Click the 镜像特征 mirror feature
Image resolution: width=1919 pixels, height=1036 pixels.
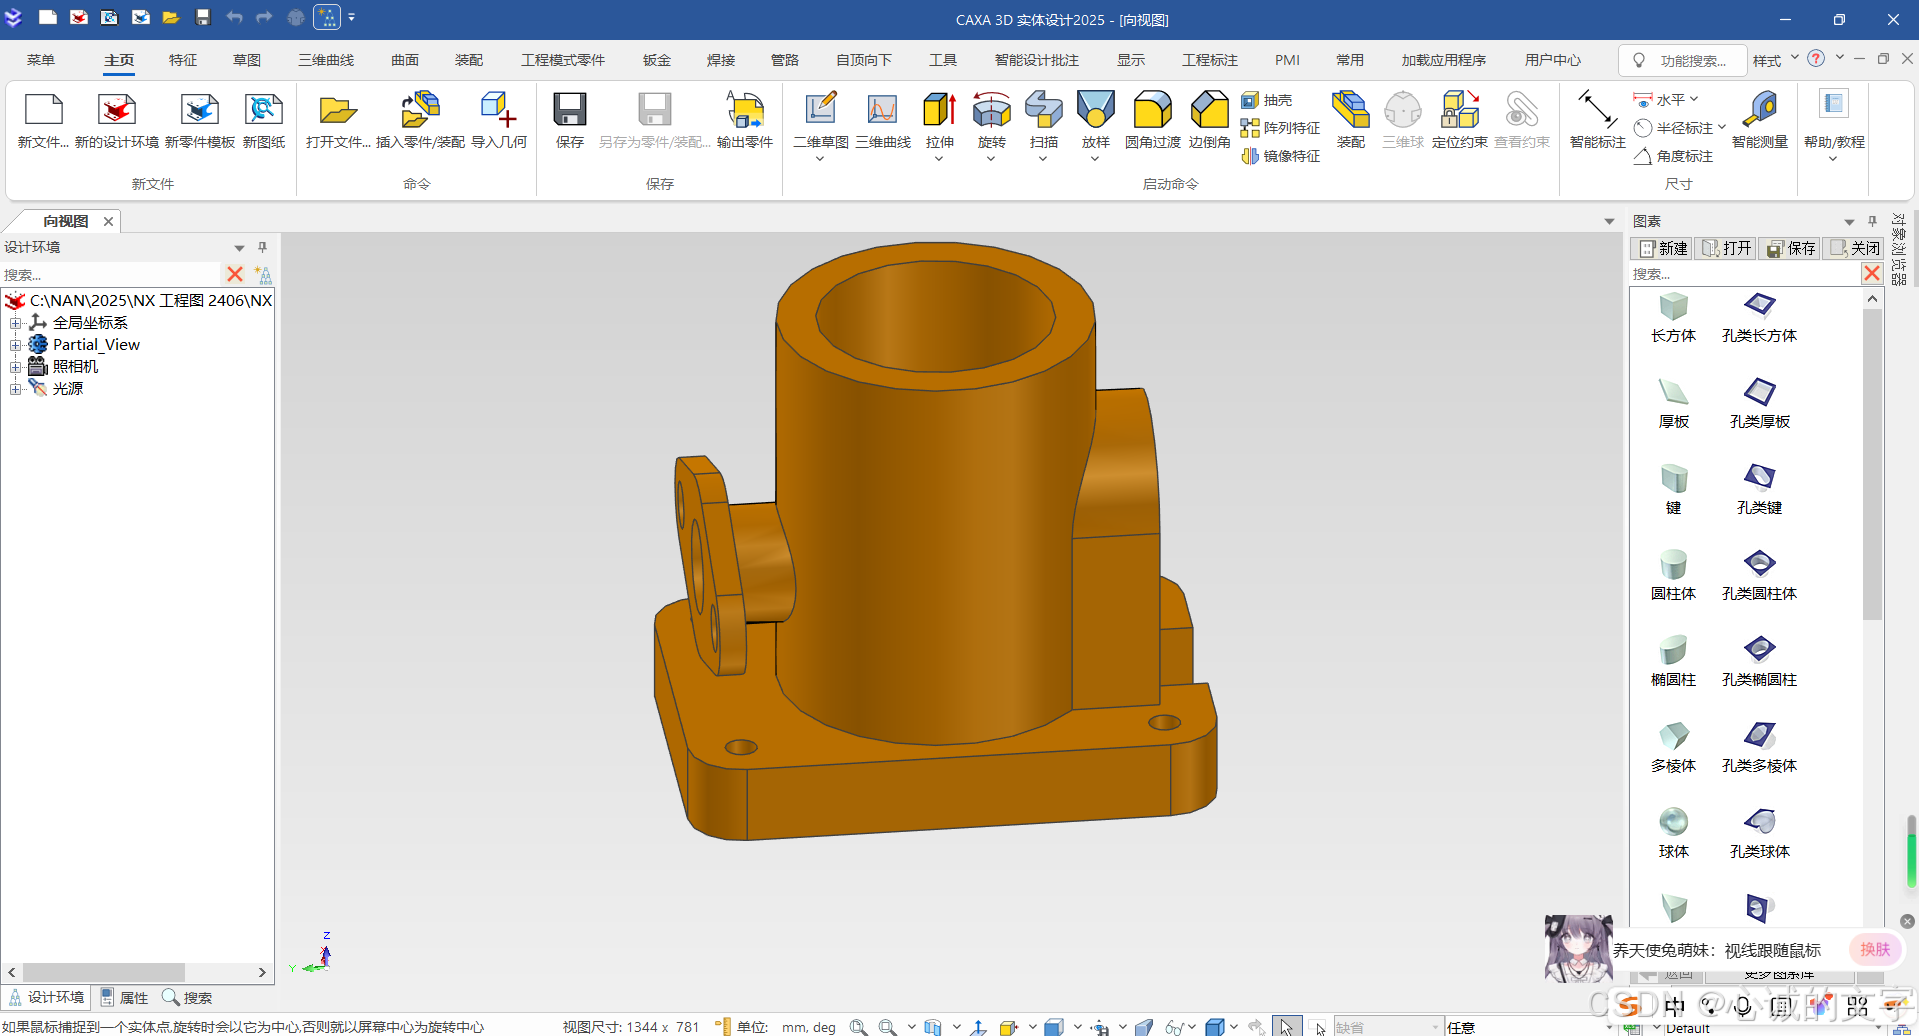[x=1280, y=156]
